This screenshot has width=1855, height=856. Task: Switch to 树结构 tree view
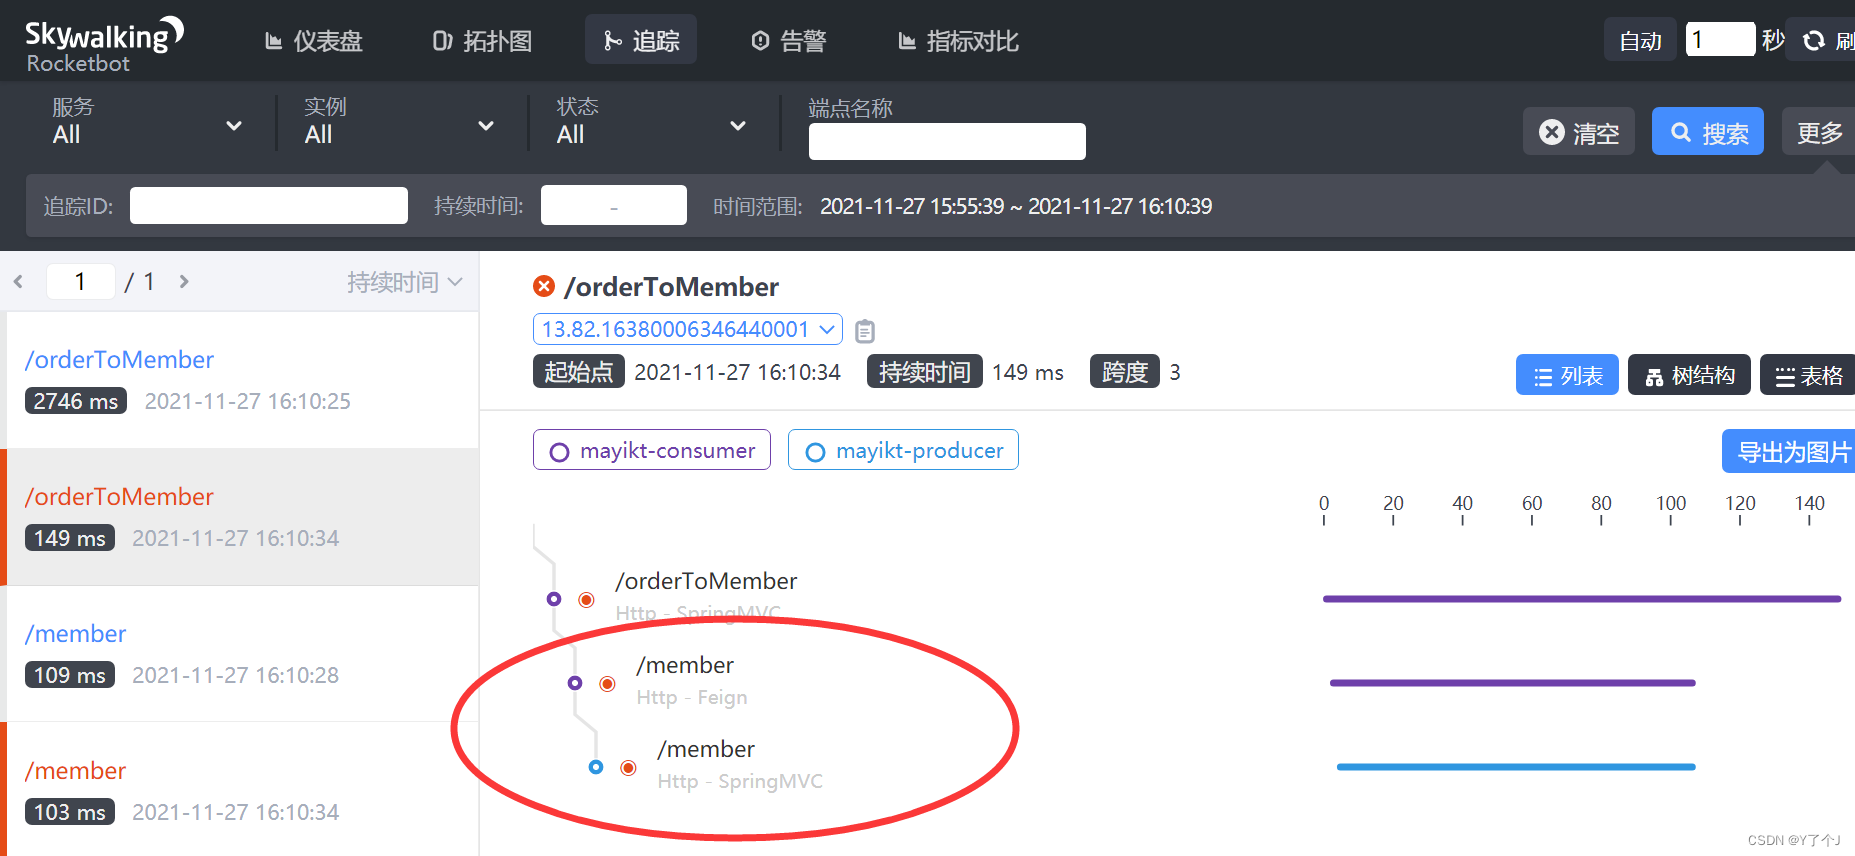click(1689, 375)
